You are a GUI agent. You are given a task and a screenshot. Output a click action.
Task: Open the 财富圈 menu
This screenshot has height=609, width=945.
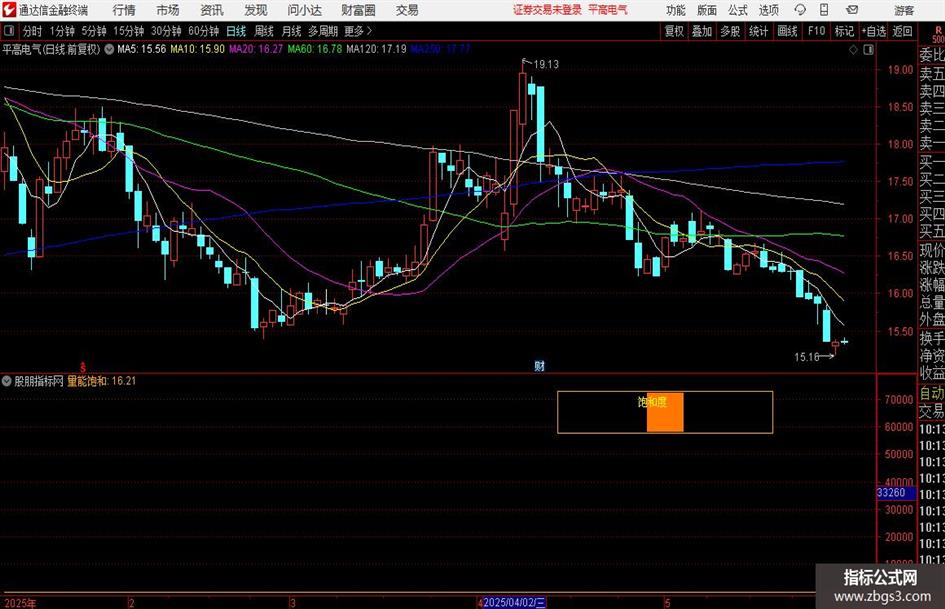click(359, 10)
